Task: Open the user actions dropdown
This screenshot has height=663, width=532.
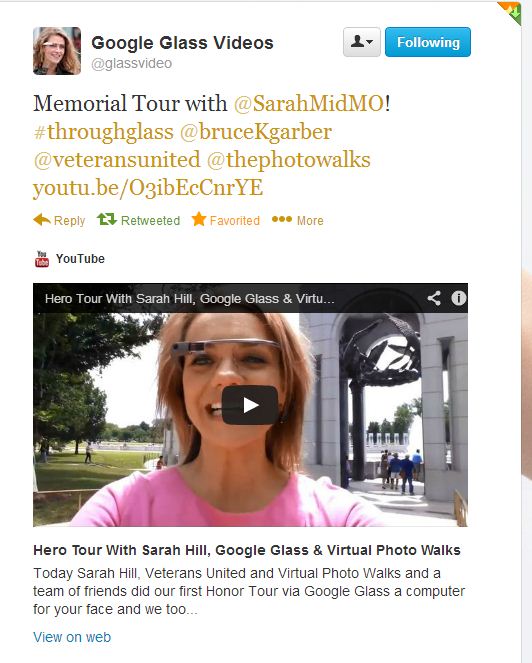Action: tap(362, 42)
